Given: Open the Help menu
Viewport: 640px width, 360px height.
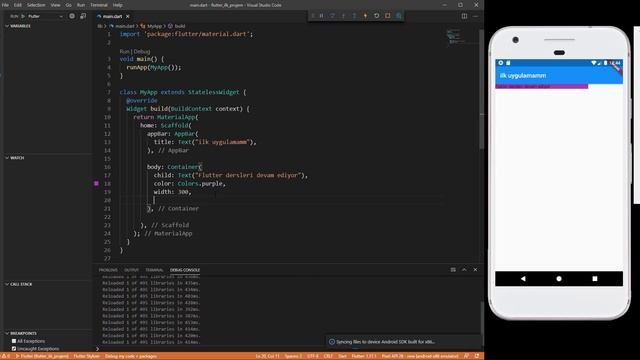Looking at the screenshot, I should tap(118, 5).
